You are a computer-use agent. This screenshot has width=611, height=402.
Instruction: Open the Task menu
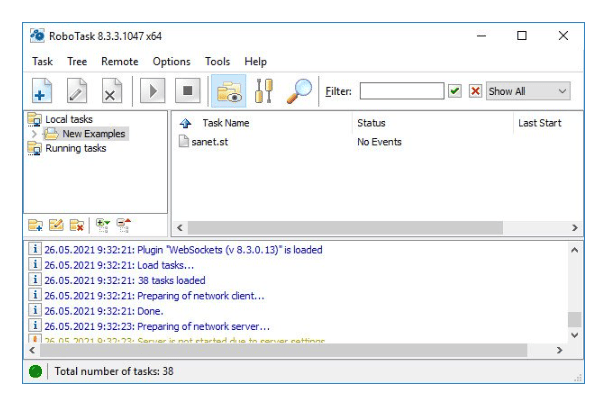pyautogui.click(x=42, y=62)
